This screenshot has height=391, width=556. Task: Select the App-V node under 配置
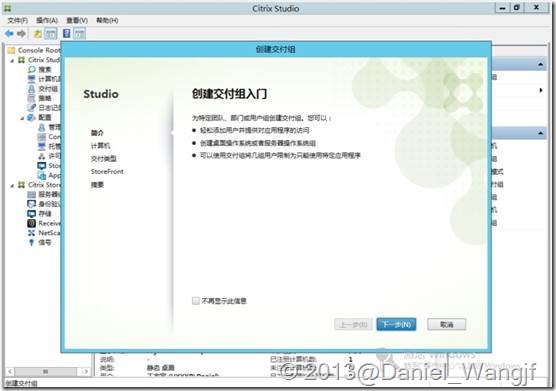pos(49,175)
